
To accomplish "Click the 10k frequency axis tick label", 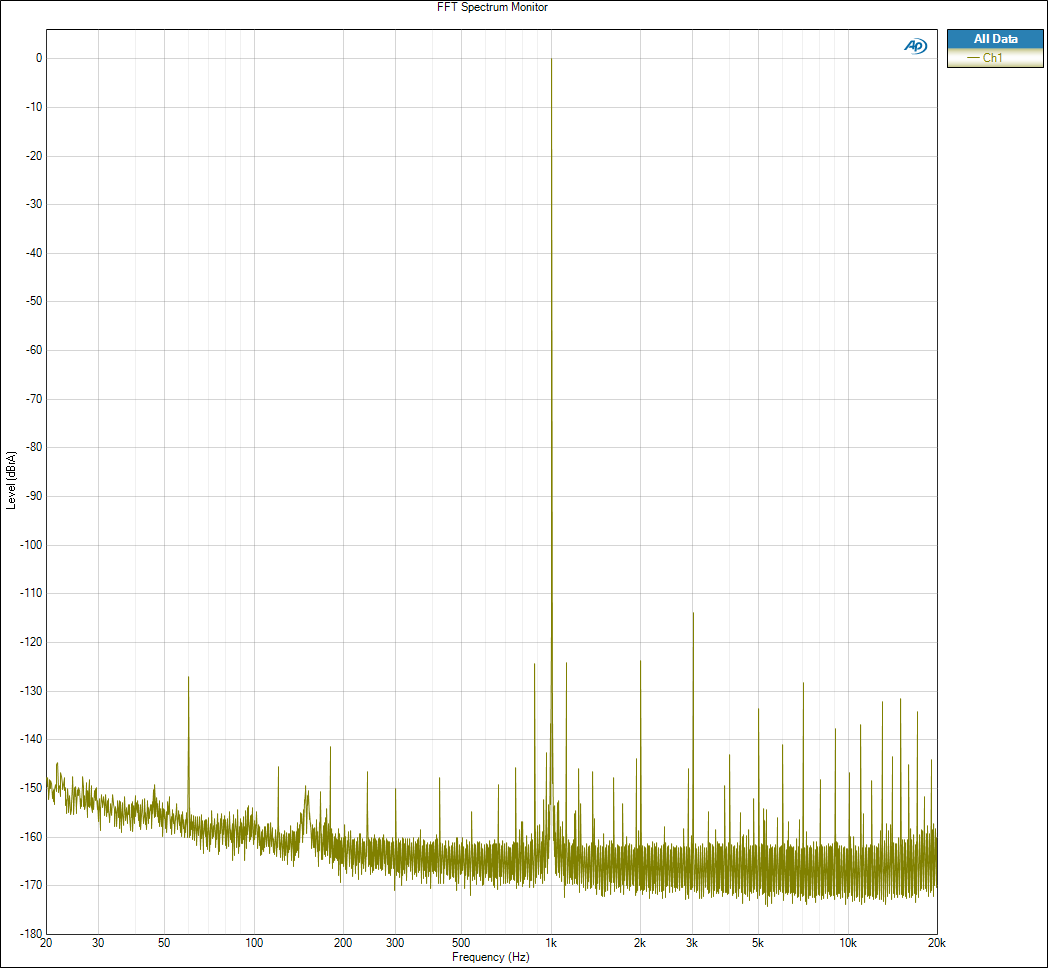I will 847,943.
